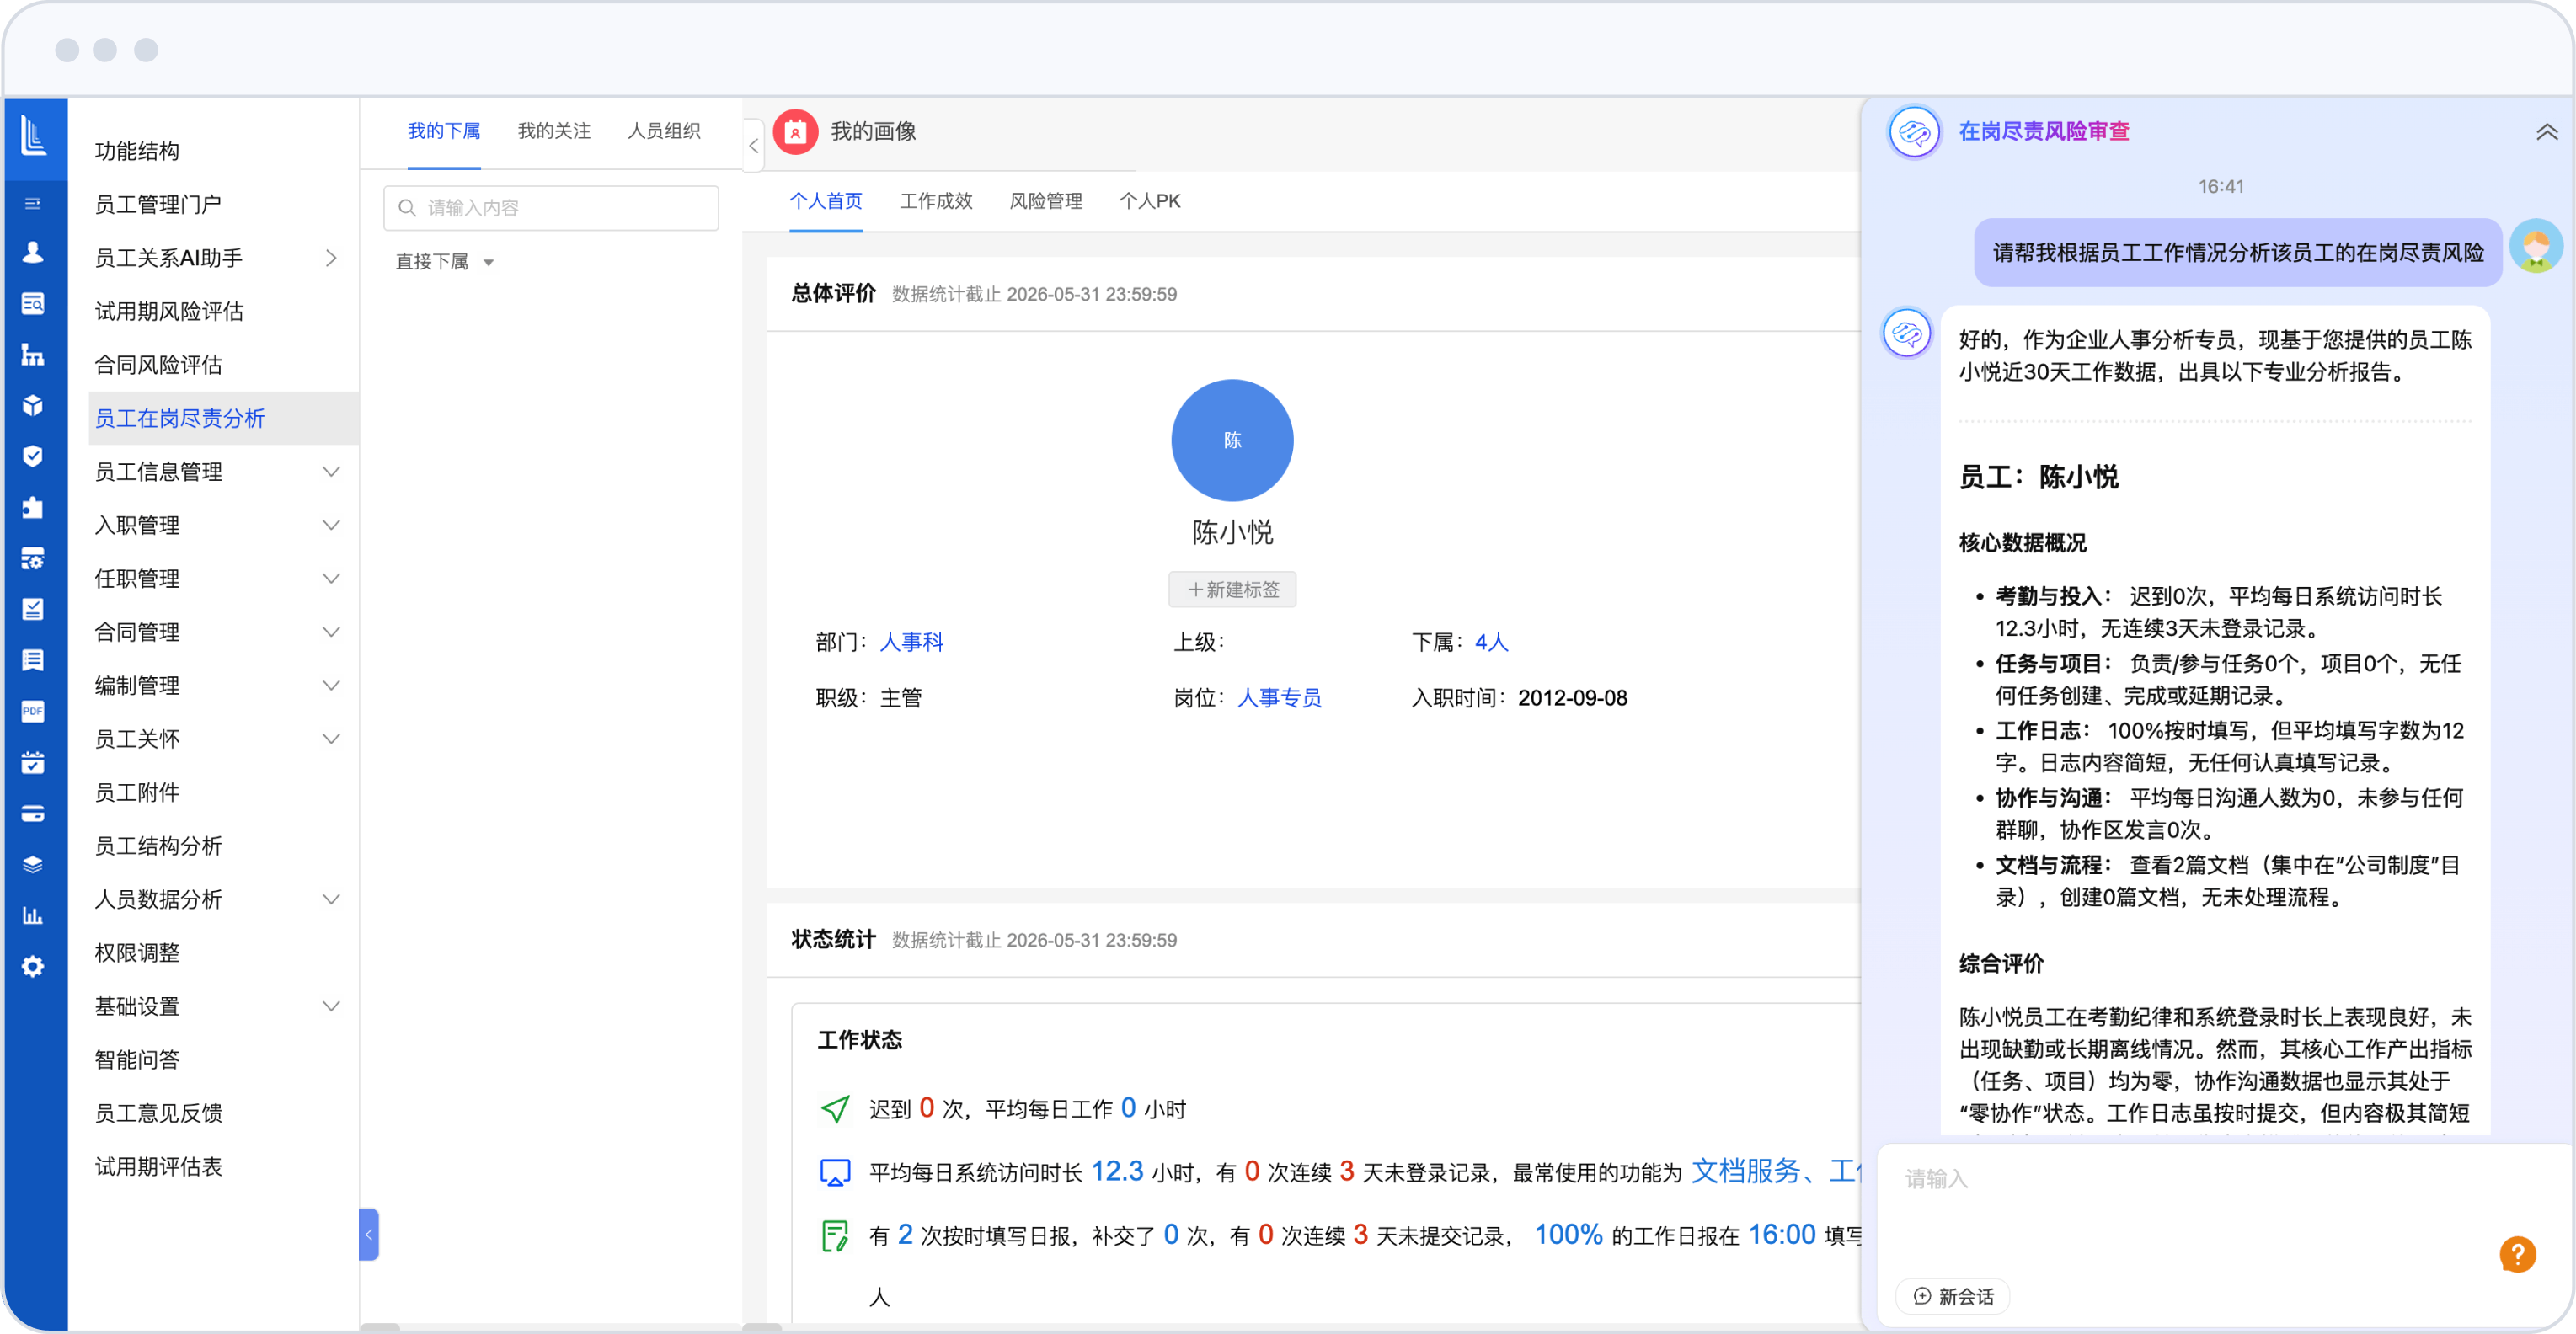Click the monitor icon beside 平均每日系统访问时长

[835, 1172]
